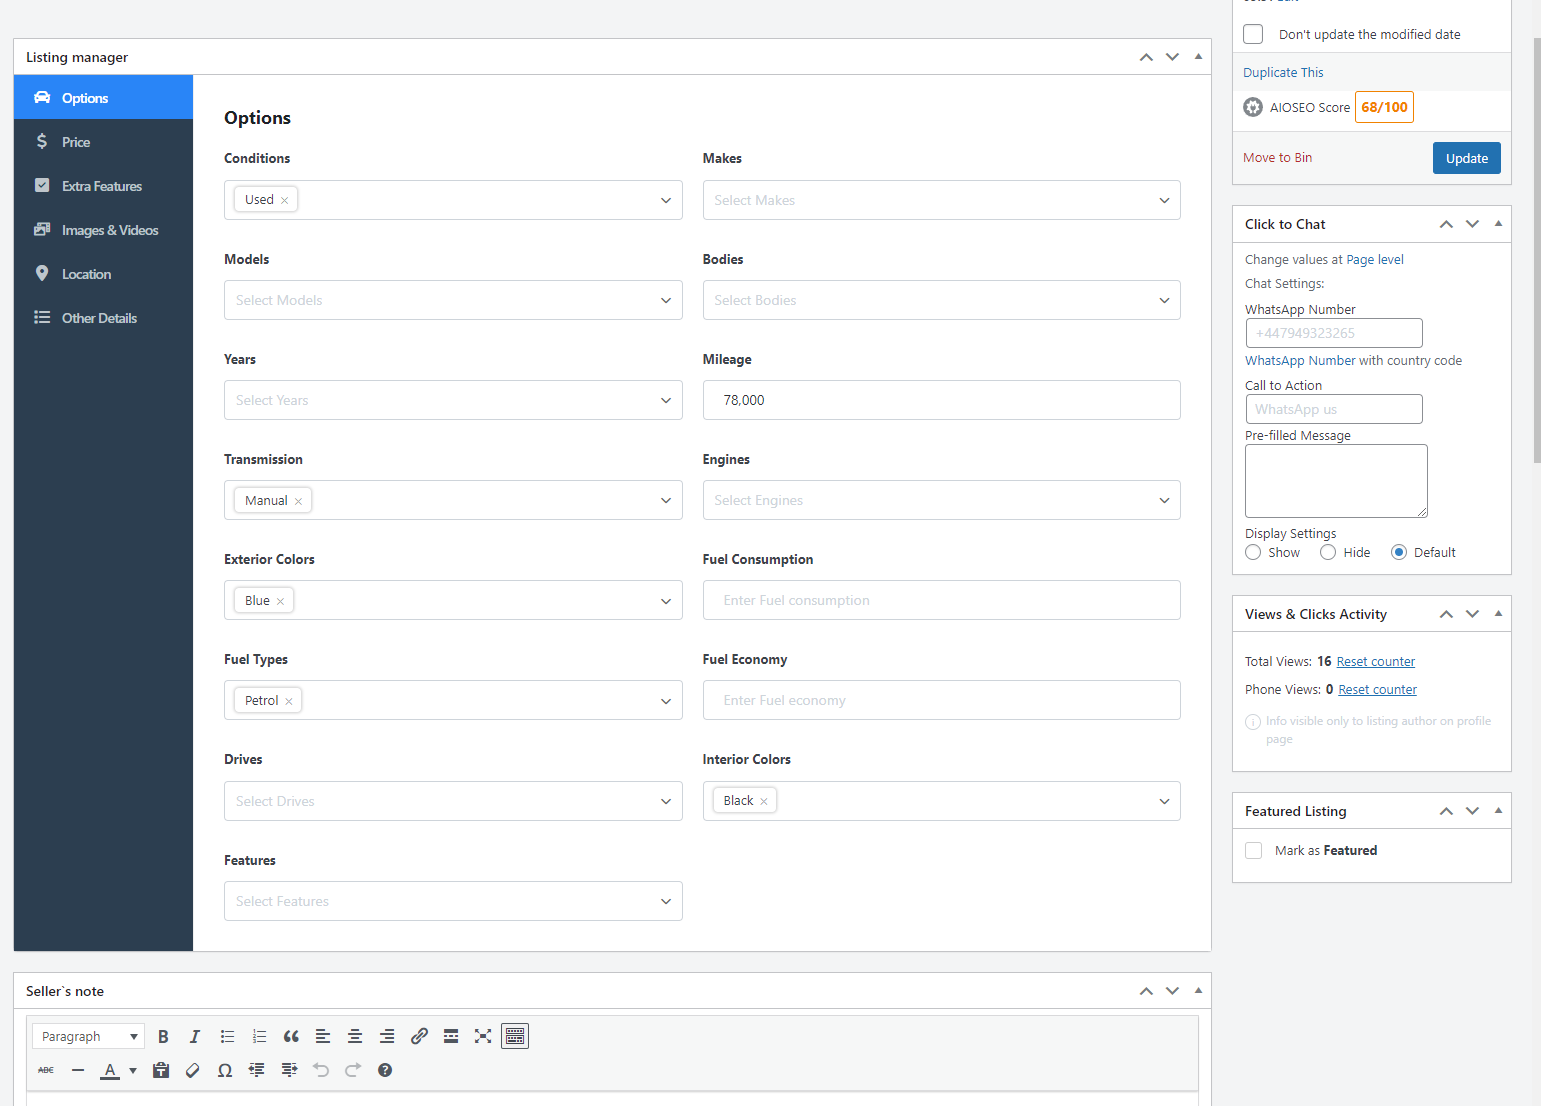This screenshot has height=1106, width=1541.
Task: Open Paragraph format dropdown
Action: tap(88, 1036)
